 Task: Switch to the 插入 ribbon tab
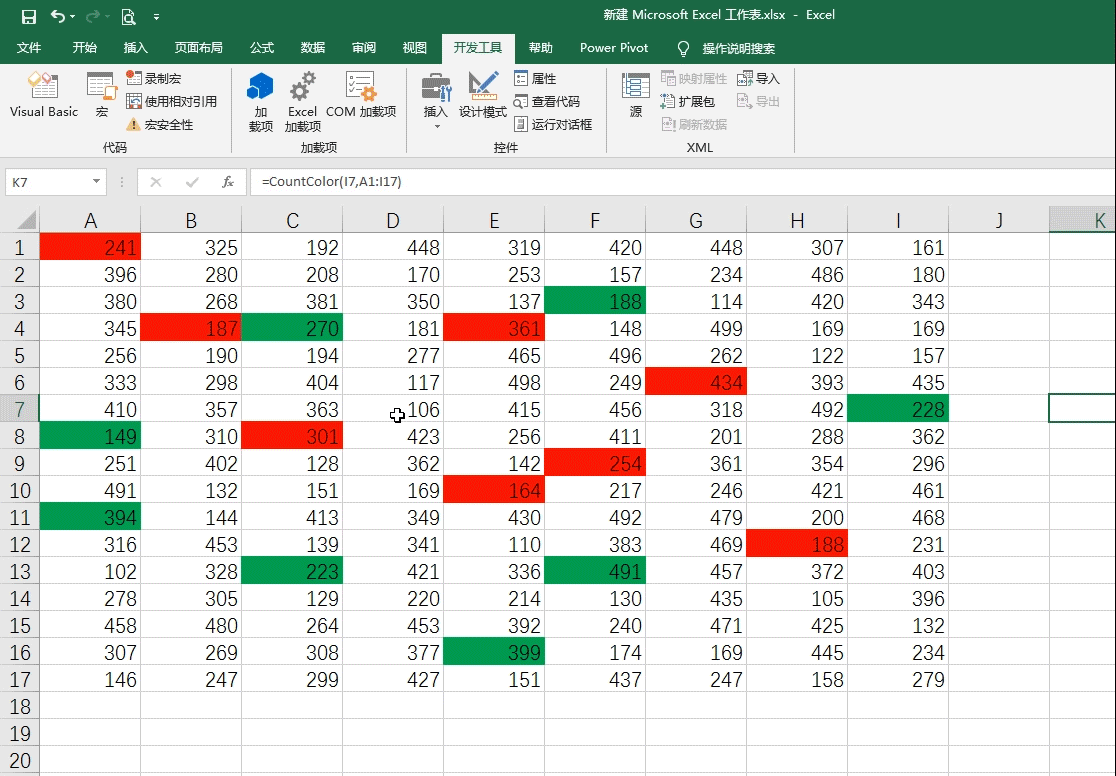pyautogui.click(x=135, y=48)
